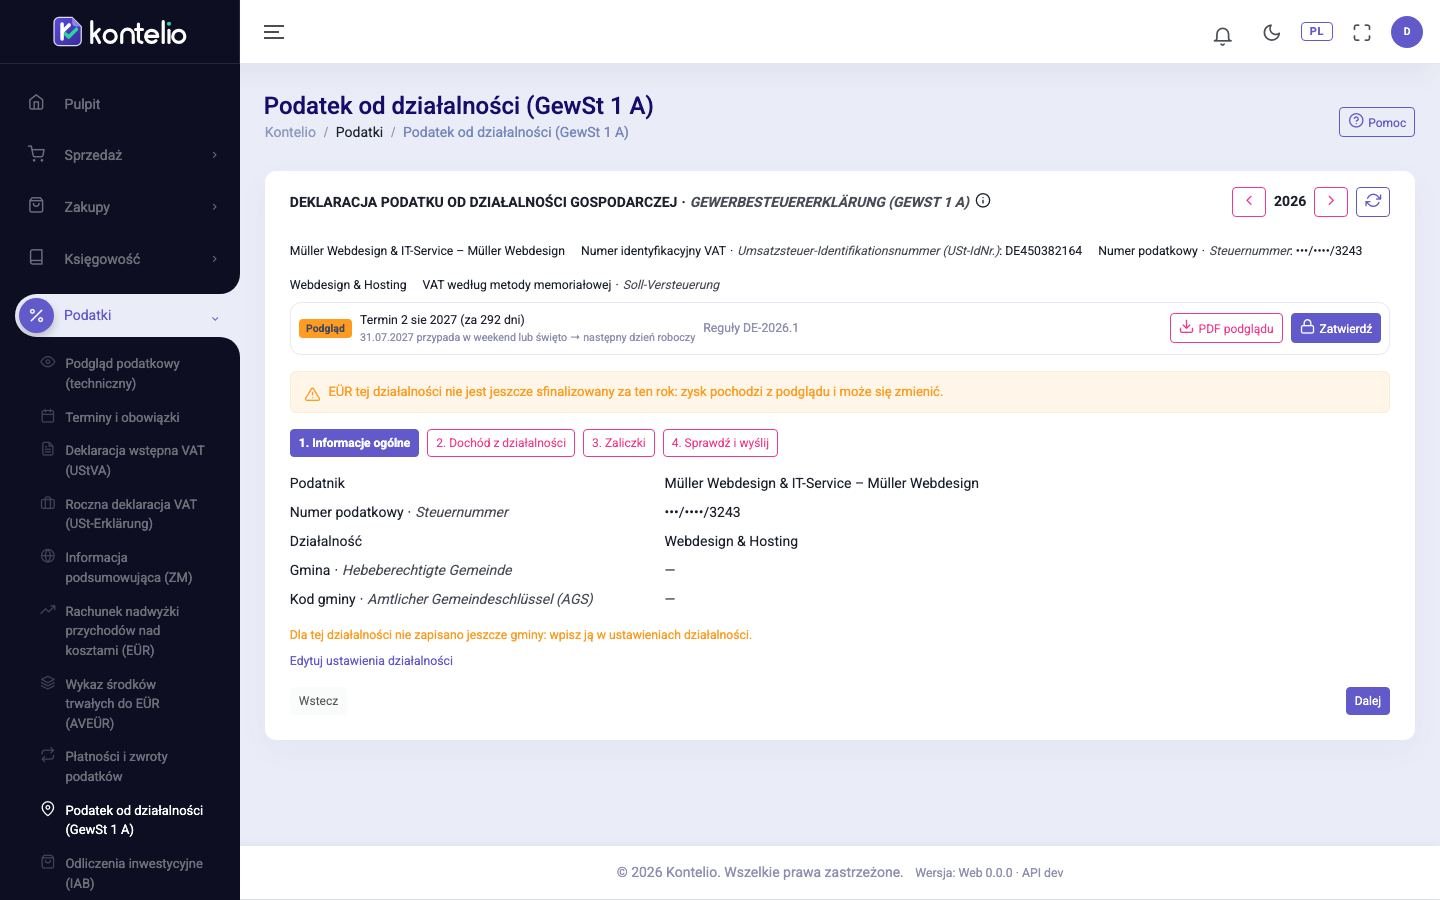Click info icon beside declaration title
Image resolution: width=1440 pixels, height=900 pixels.
pyautogui.click(x=983, y=201)
